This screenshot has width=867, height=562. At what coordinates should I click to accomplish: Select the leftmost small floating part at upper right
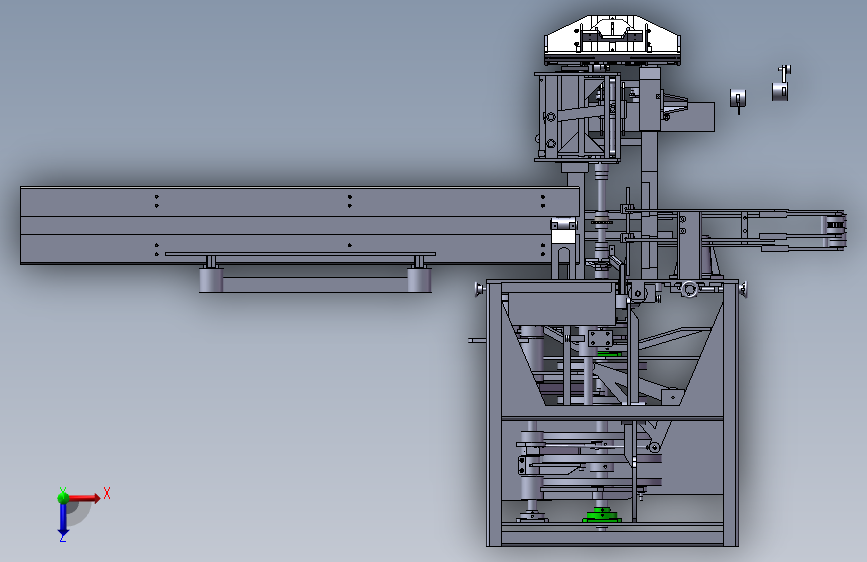[738, 100]
